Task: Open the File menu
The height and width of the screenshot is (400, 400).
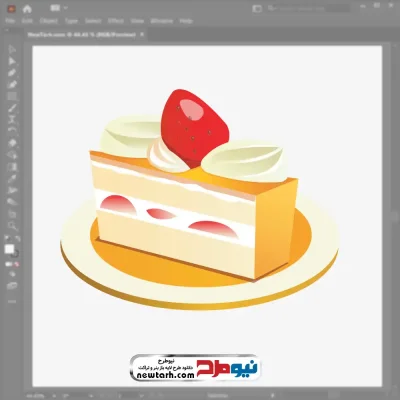Action: point(10,21)
